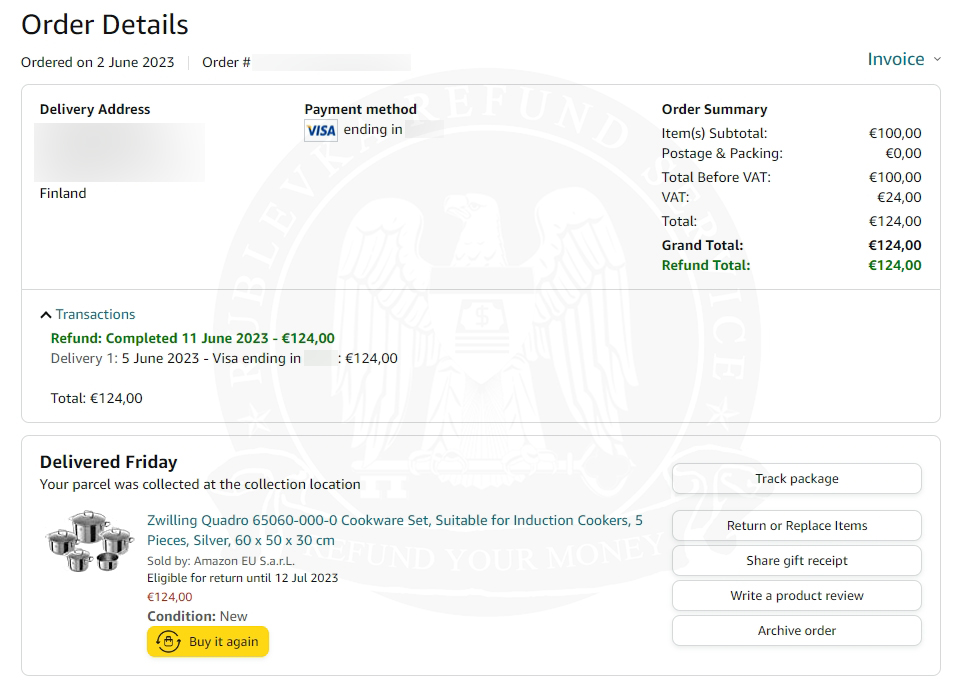
Task: Open the Invoice dropdown arrow
Action: (x=937, y=59)
